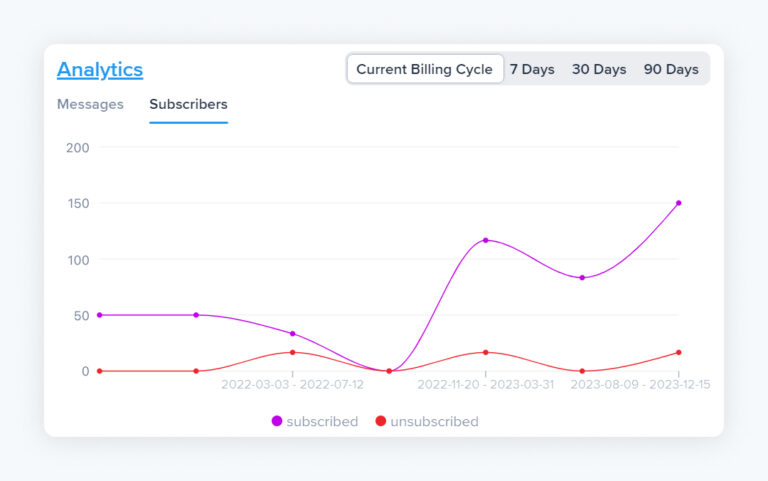The height and width of the screenshot is (481, 768).
Task: Click the last unsubscribed red point
Action: [678, 352]
